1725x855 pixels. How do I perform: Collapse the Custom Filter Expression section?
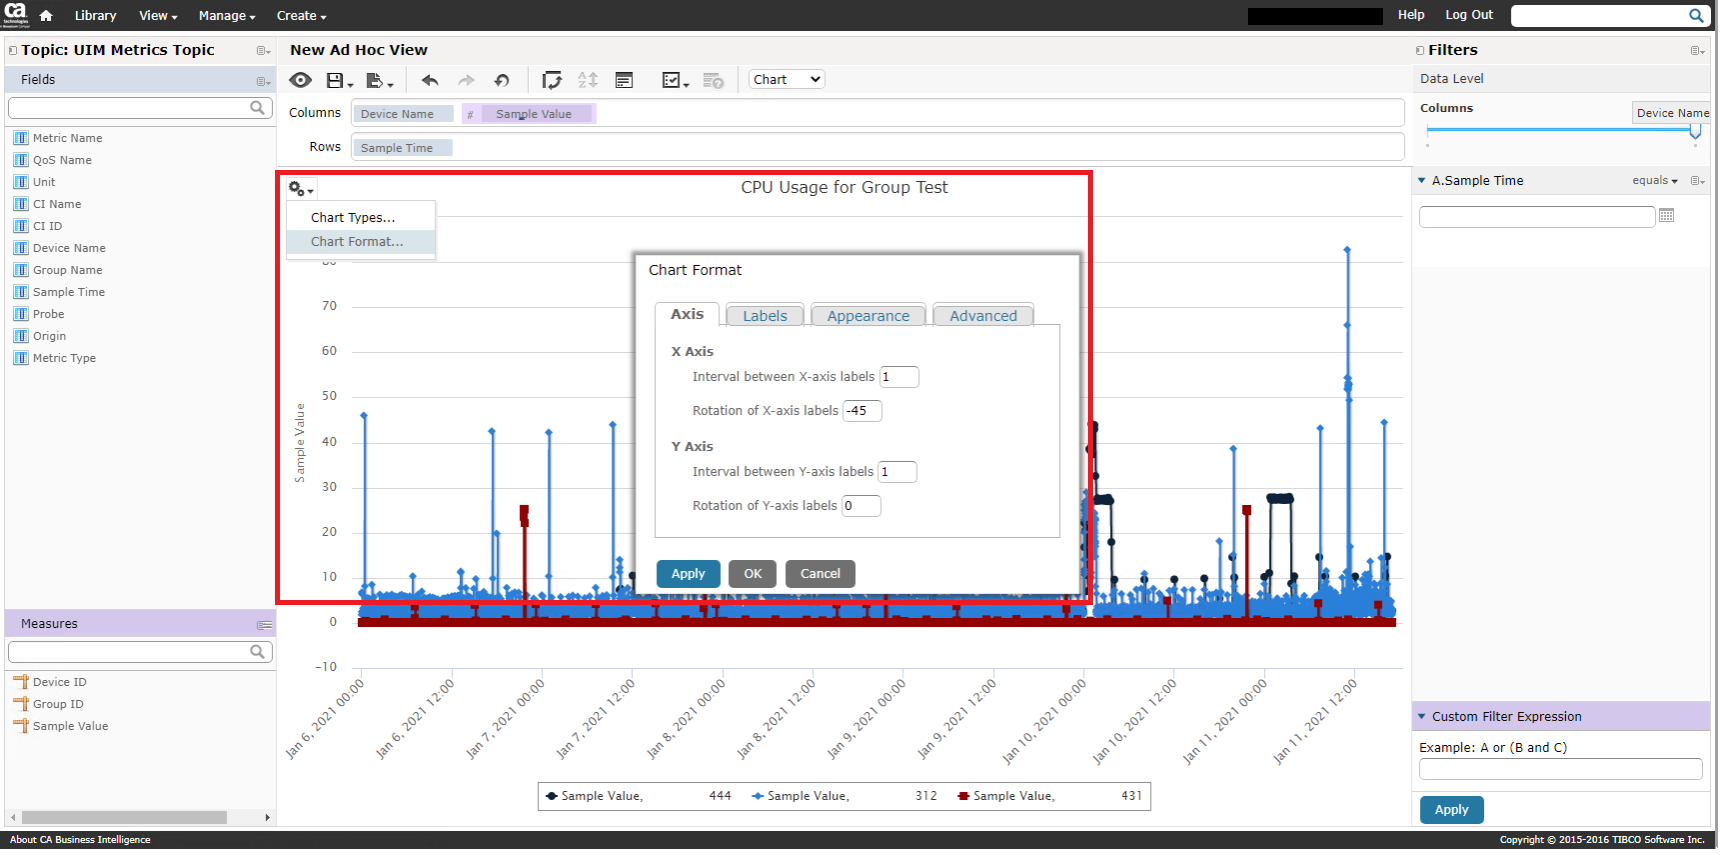point(1421,717)
